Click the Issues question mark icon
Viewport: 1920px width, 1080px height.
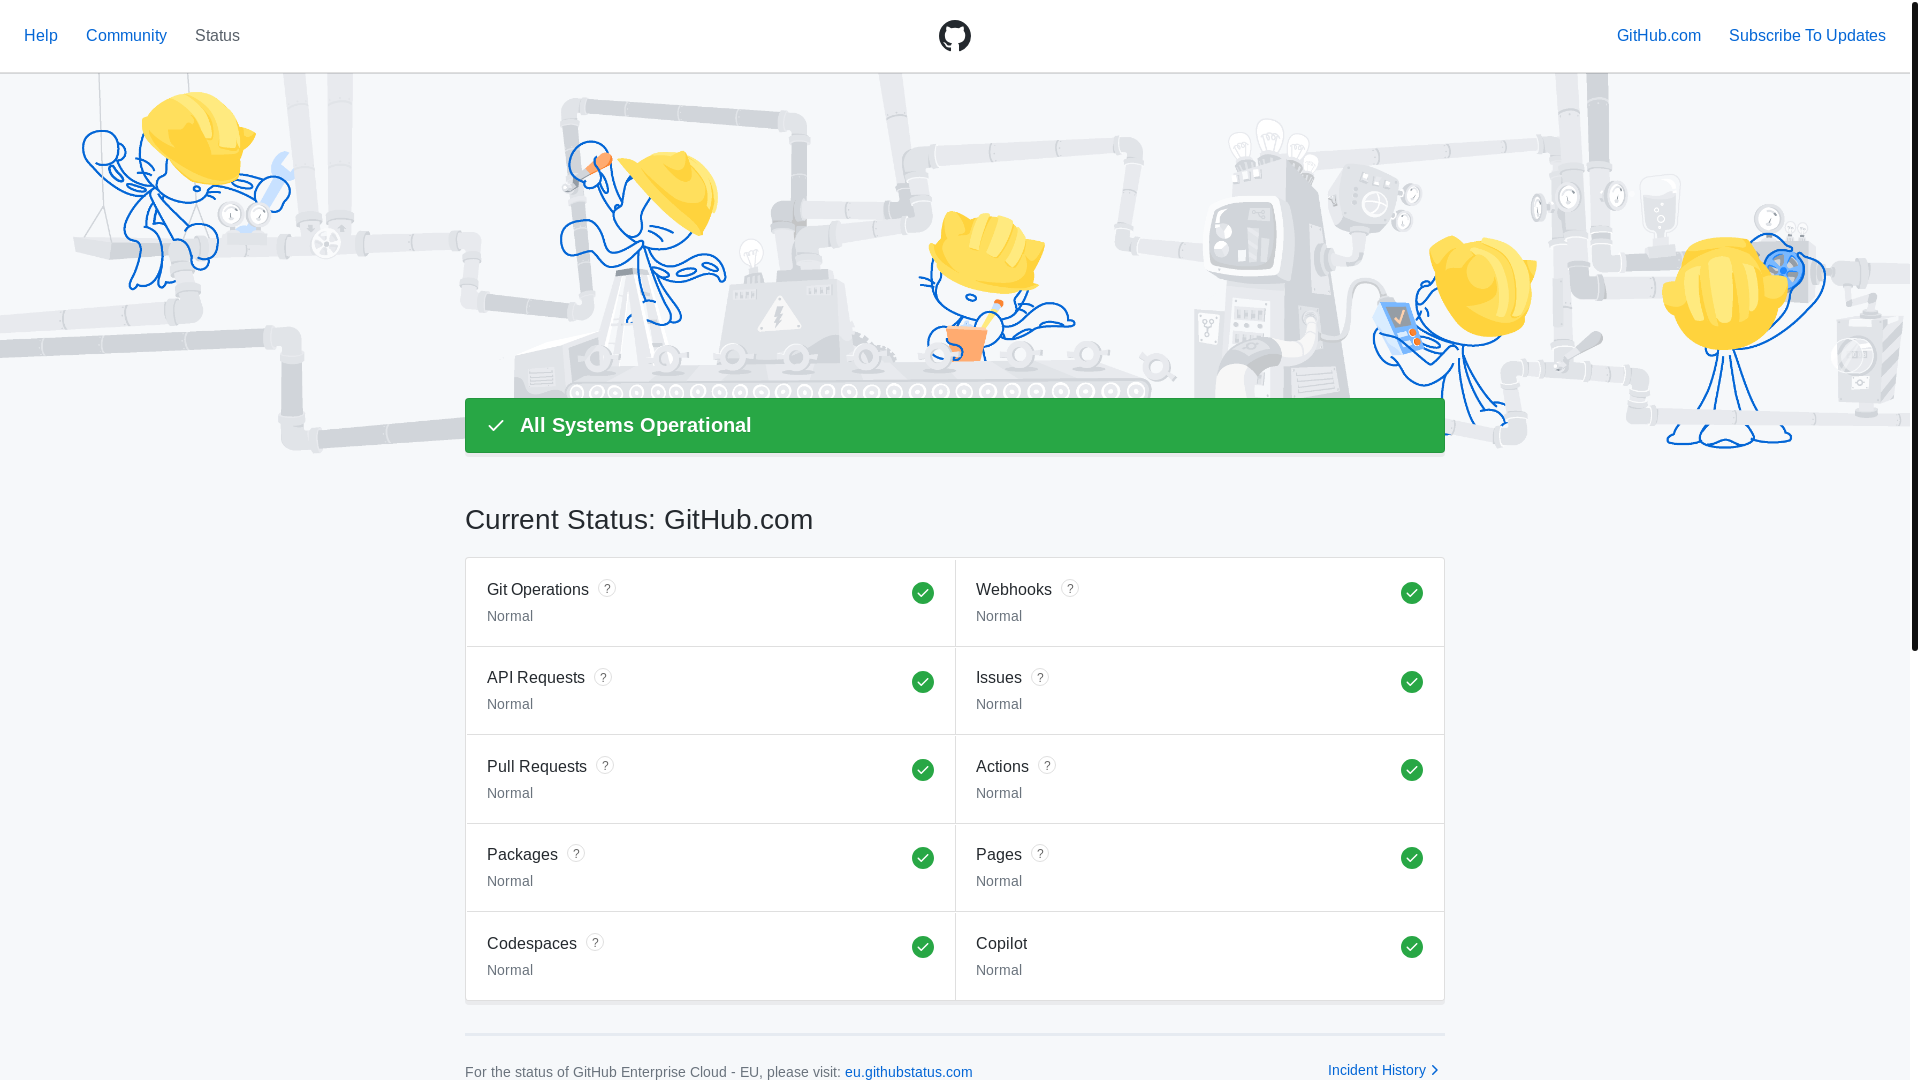[1040, 677]
